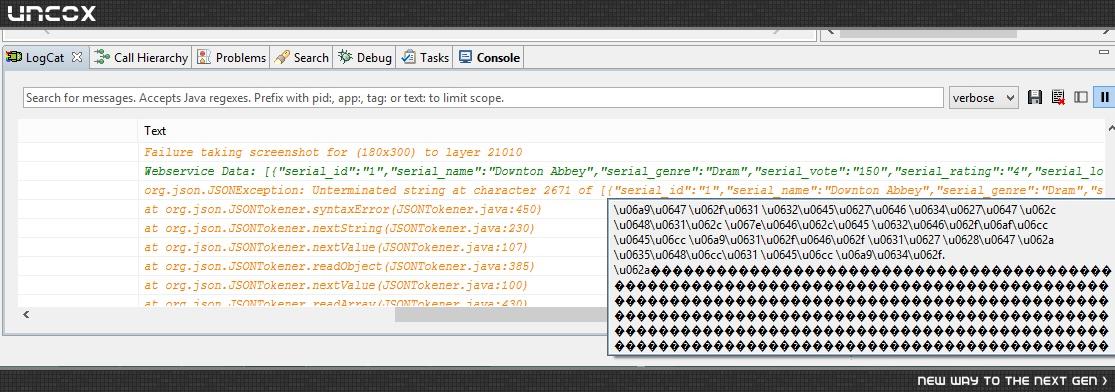Click the LogCat tab Android icon
This screenshot has width=1115, height=392.
[x=14, y=58]
